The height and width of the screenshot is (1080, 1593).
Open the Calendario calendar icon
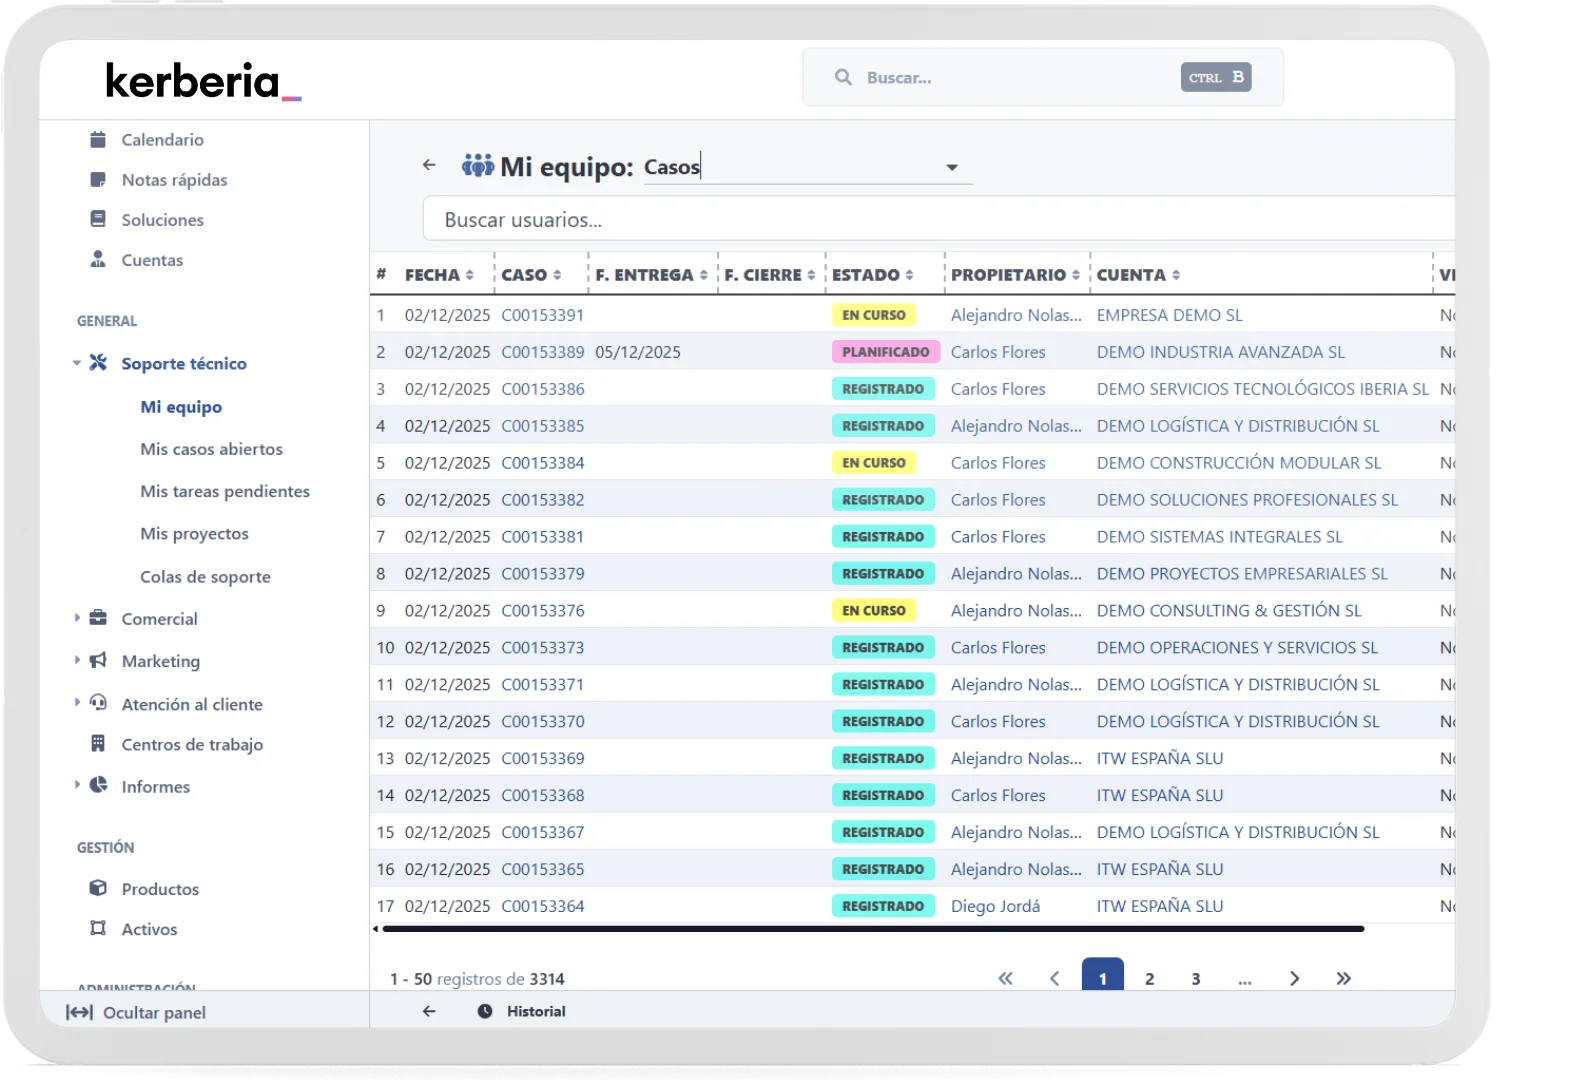pos(98,140)
